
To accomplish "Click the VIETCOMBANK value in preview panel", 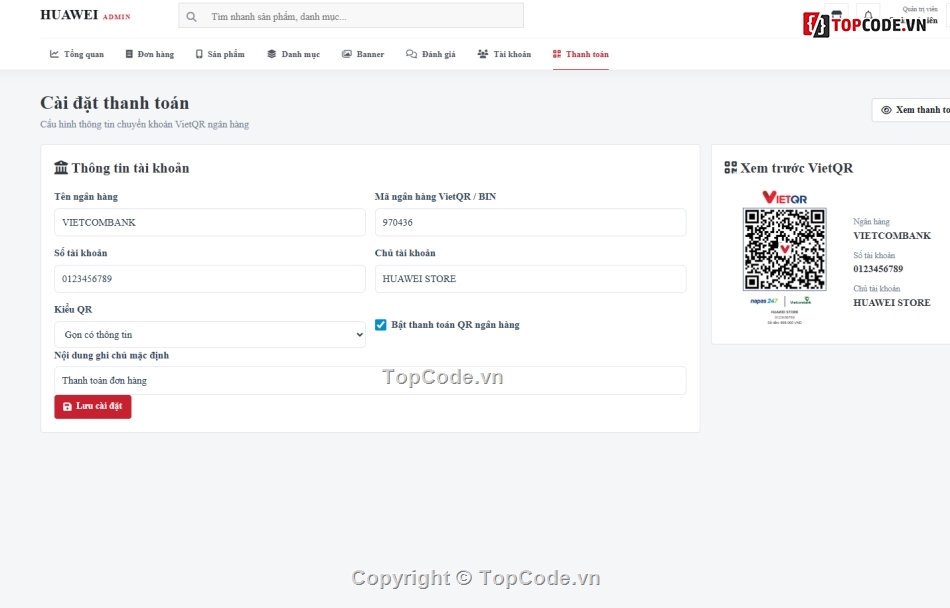I will 892,236.
